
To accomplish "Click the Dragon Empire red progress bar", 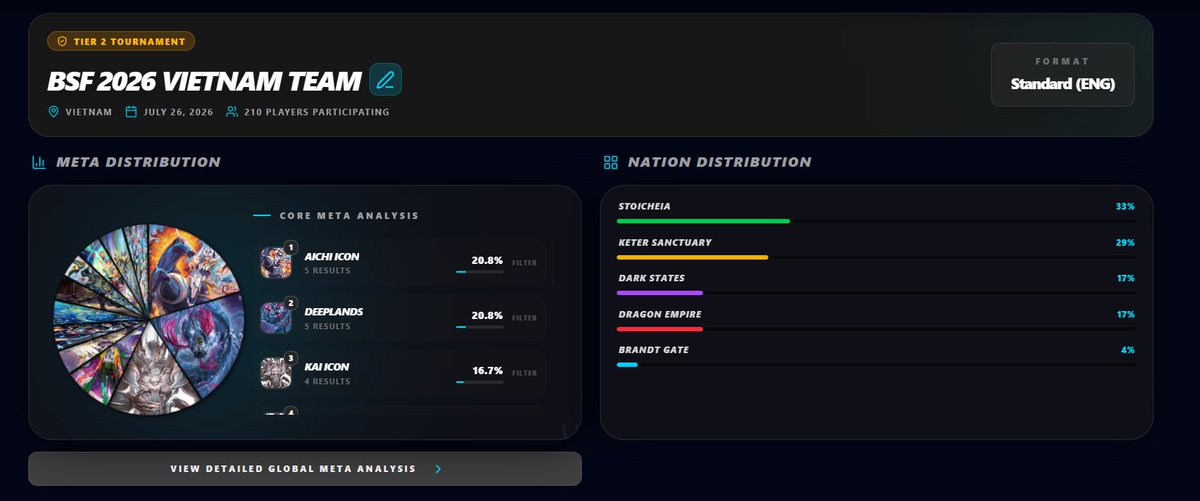I will coord(660,329).
